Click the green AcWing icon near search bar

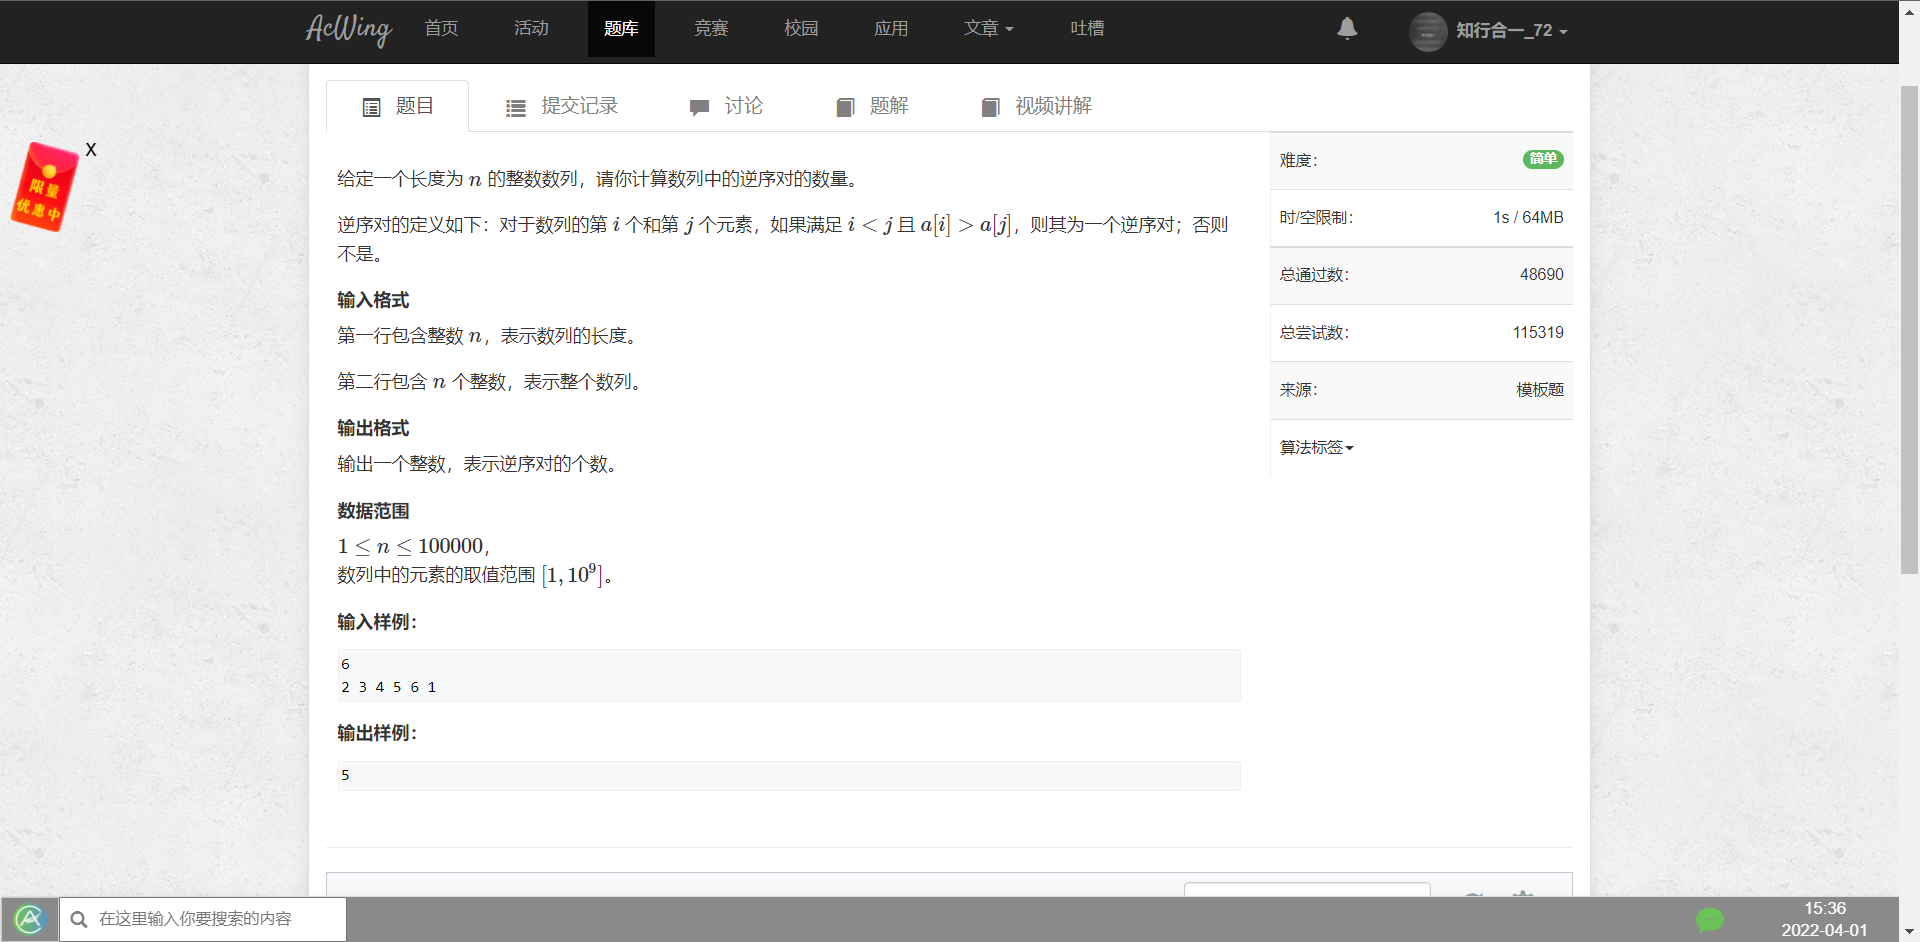(x=31, y=919)
